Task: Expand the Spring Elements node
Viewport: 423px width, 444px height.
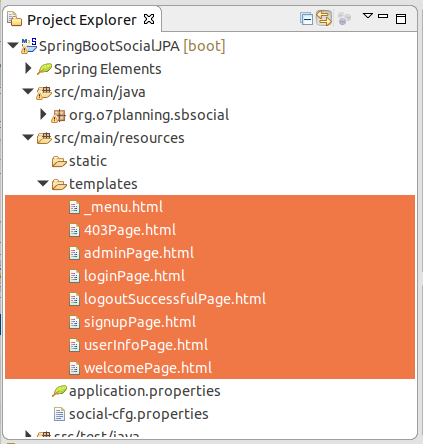Action: [28, 68]
